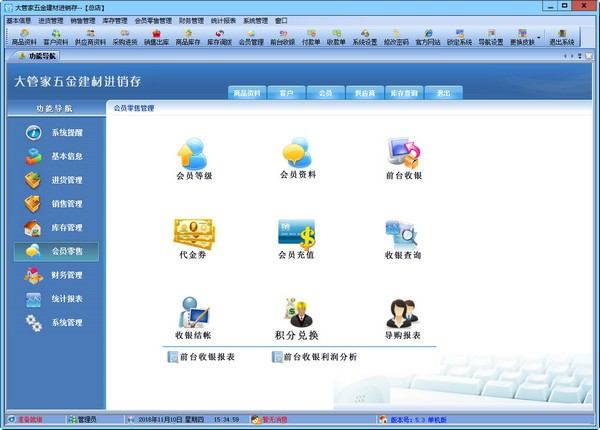Select 库存管理 in sidebar navigation
The width and height of the screenshot is (600, 430).
click(x=66, y=228)
